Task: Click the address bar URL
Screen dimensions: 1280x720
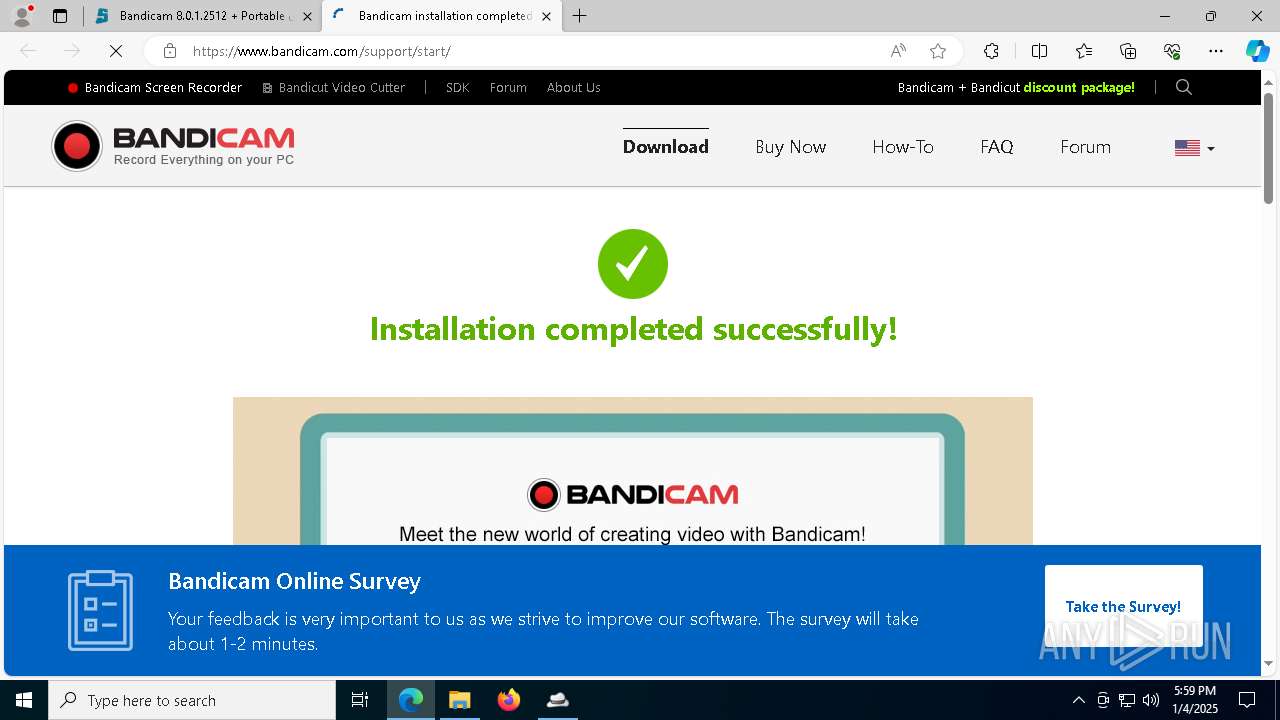Action: pyautogui.click(x=321, y=51)
